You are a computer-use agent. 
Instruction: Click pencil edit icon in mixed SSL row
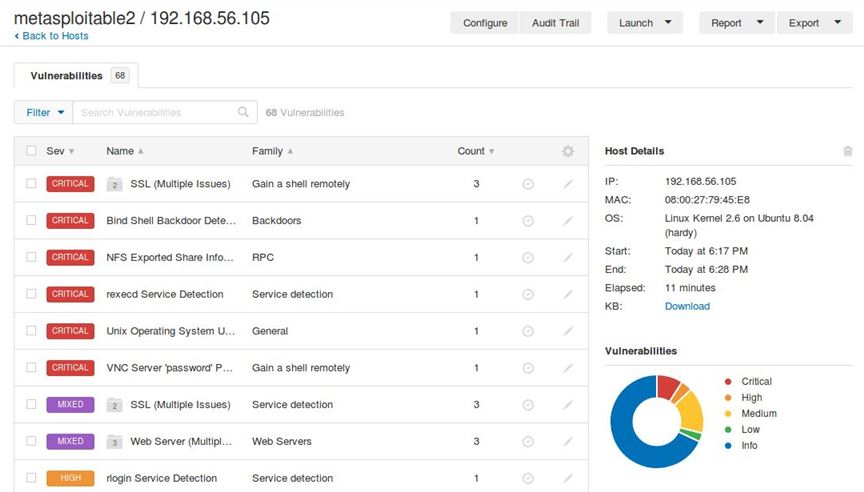point(568,404)
